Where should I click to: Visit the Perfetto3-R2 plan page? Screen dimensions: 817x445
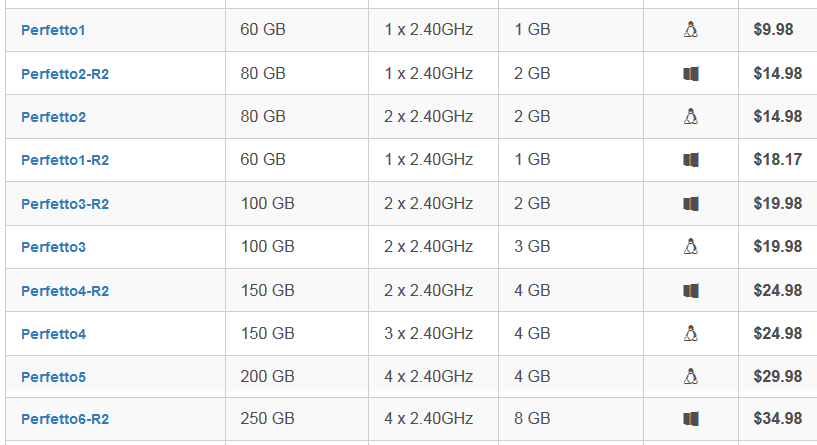coord(65,204)
